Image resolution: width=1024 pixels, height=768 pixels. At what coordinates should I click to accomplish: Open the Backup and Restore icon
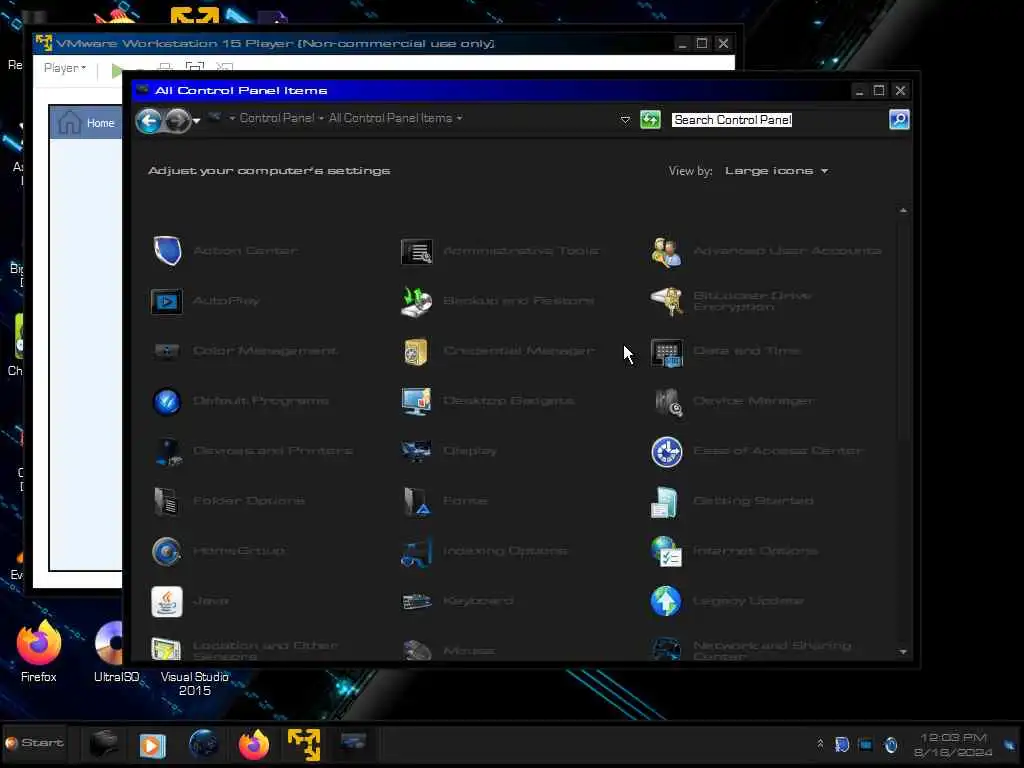tap(417, 302)
